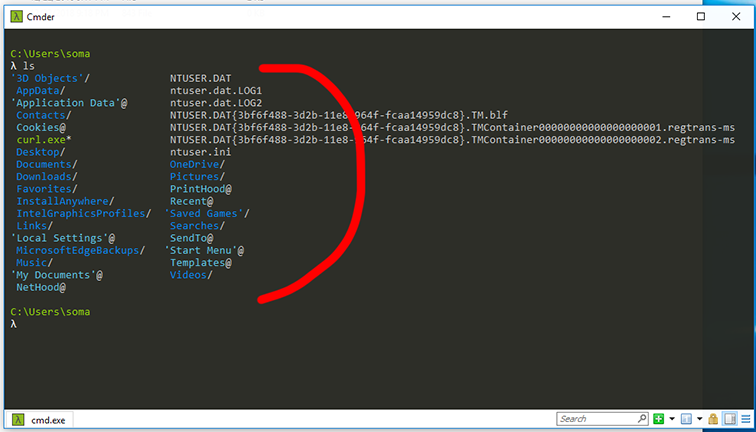
Task: Click the IntelGraphicsProfiles folder entry
Action: point(84,213)
